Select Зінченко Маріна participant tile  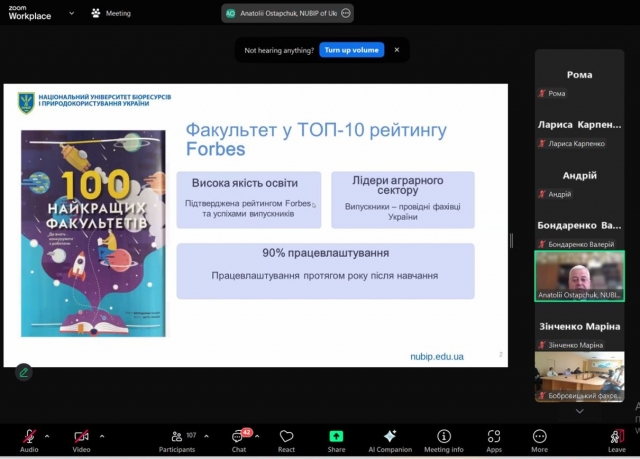click(580, 326)
